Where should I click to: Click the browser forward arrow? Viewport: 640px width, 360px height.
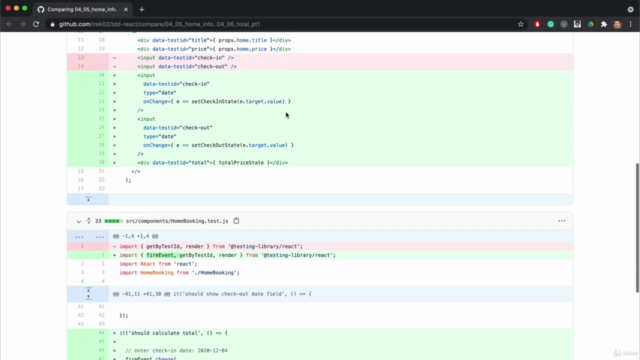tap(22, 24)
